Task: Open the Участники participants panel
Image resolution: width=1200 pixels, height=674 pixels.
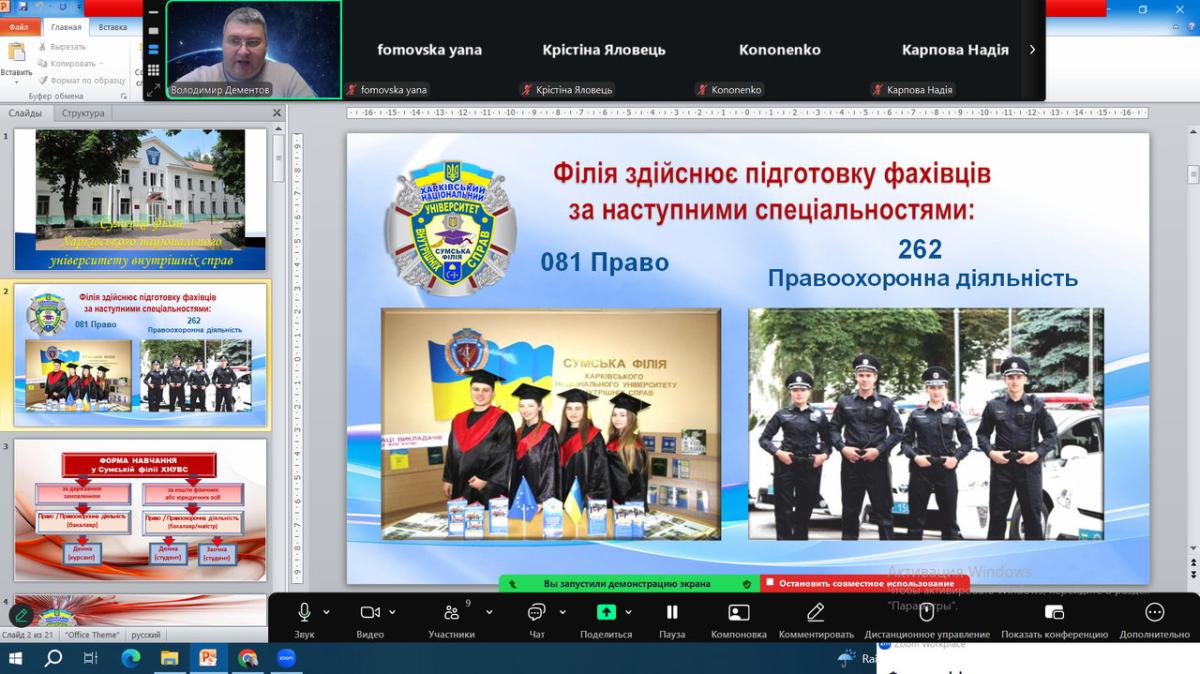Action: tap(451, 612)
